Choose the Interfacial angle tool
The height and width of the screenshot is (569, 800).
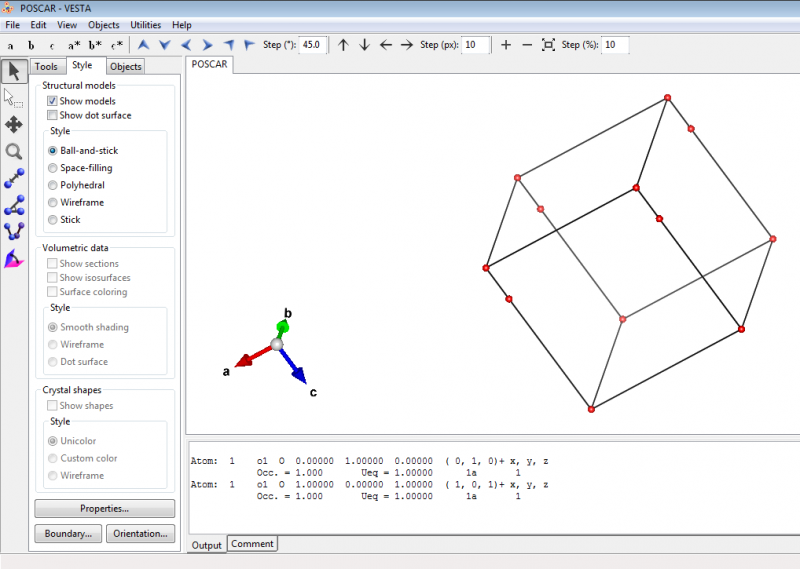tap(14, 260)
